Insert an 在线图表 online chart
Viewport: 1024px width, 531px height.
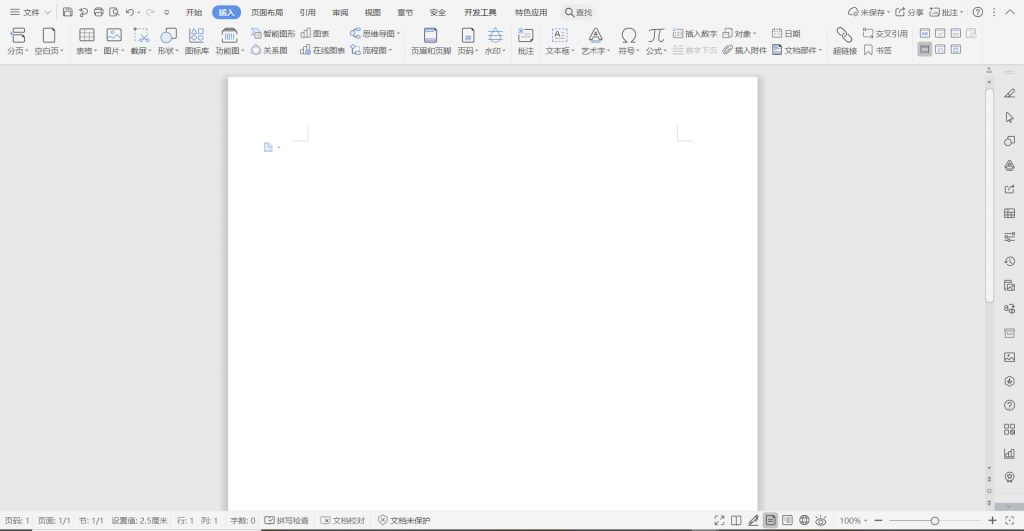(x=322, y=50)
